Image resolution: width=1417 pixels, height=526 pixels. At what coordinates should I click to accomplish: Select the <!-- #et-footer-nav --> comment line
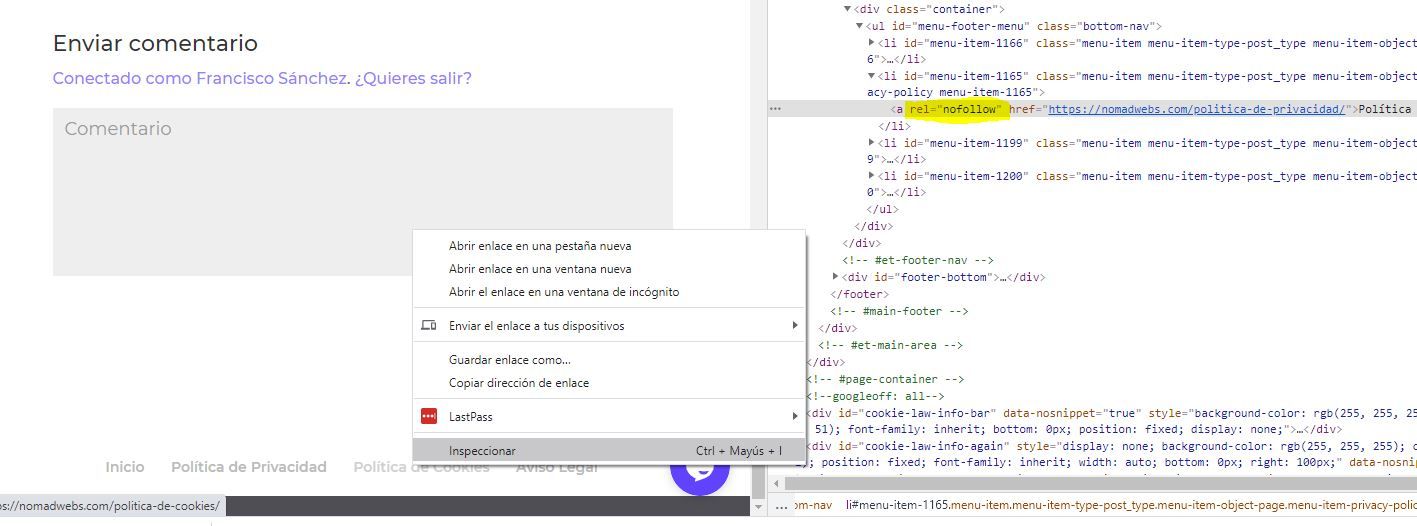tap(918, 260)
